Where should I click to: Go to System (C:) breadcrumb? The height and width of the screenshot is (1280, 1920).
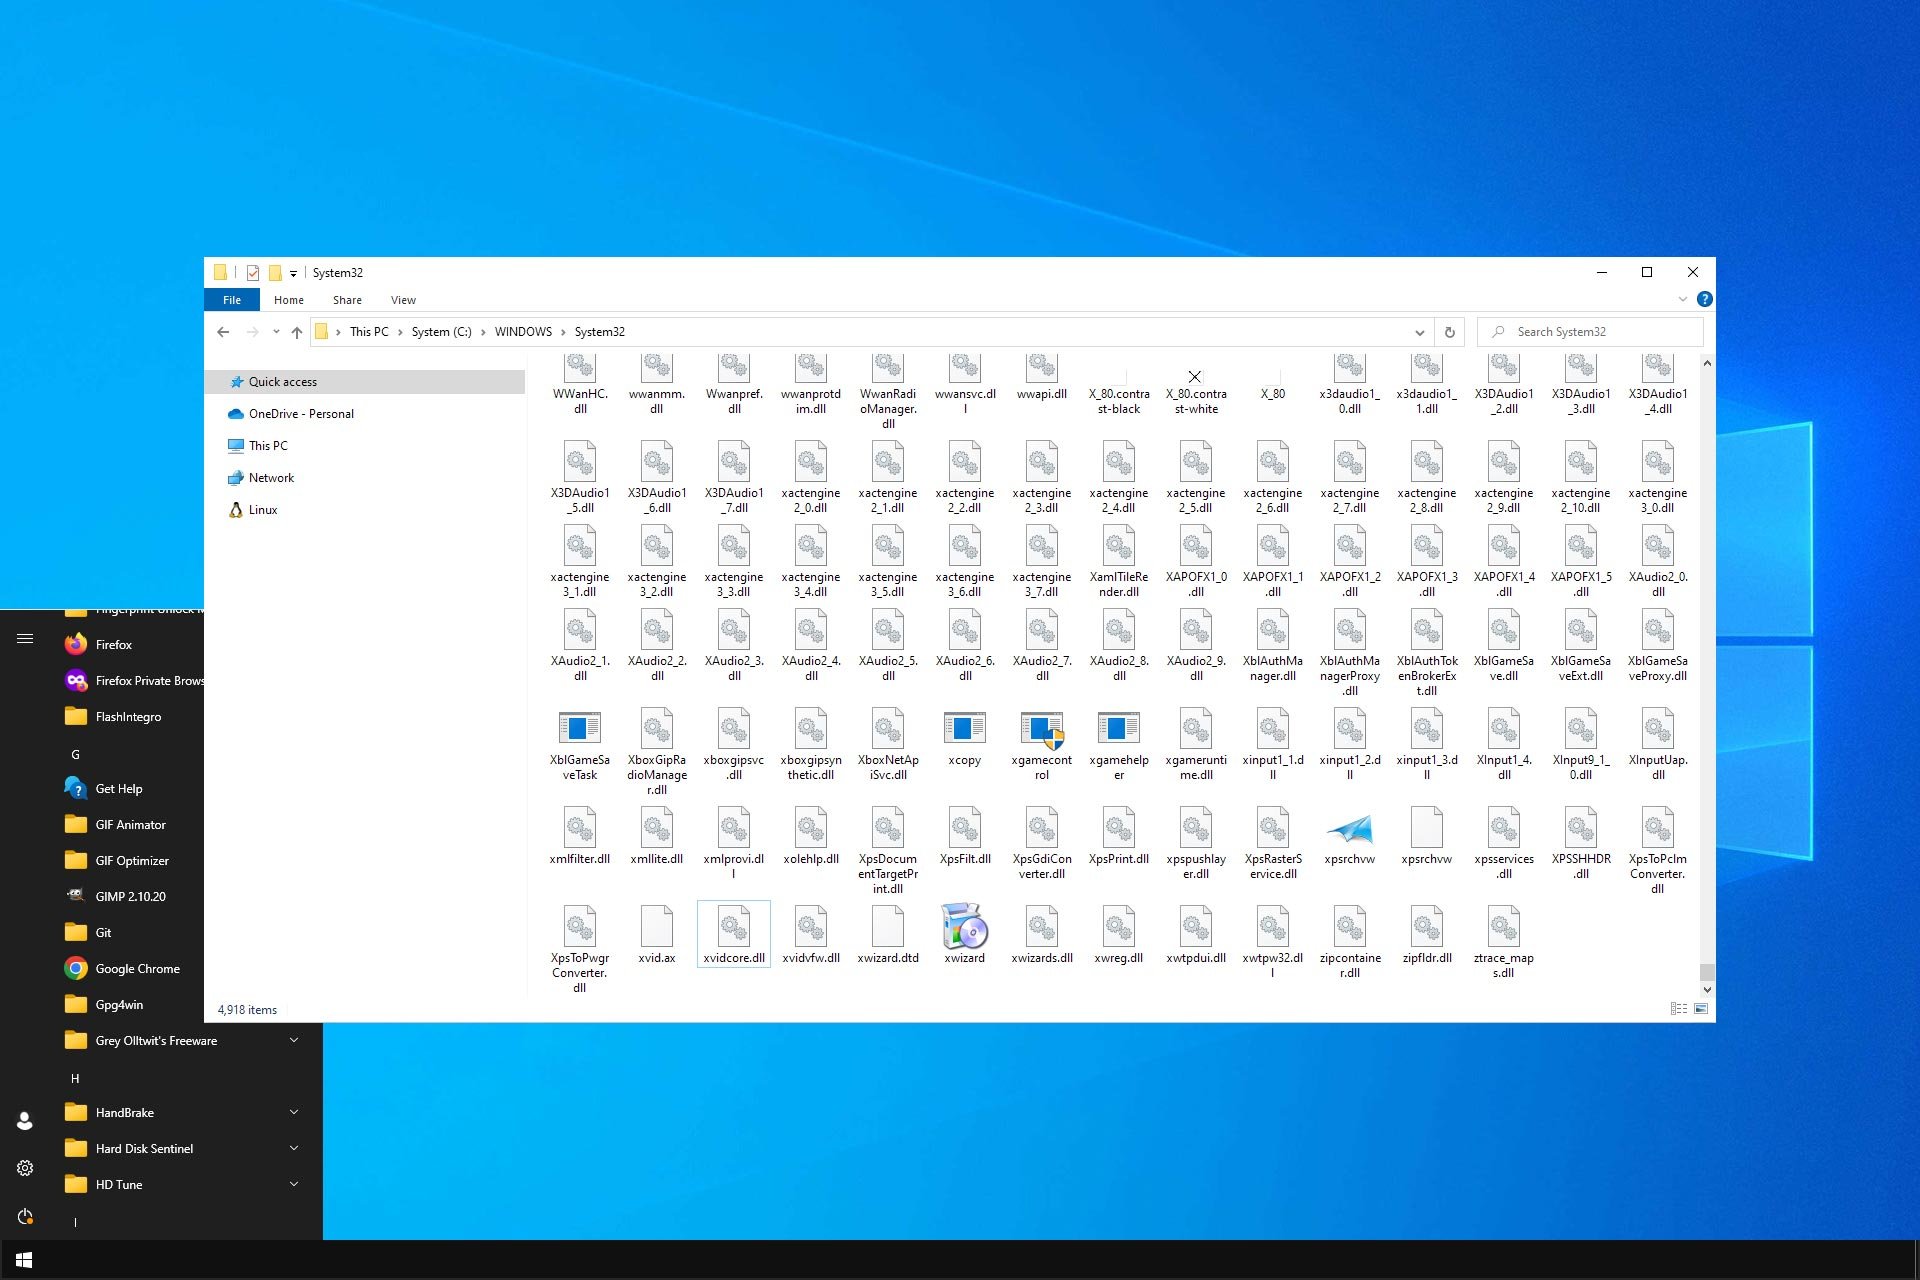coord(441,332)
